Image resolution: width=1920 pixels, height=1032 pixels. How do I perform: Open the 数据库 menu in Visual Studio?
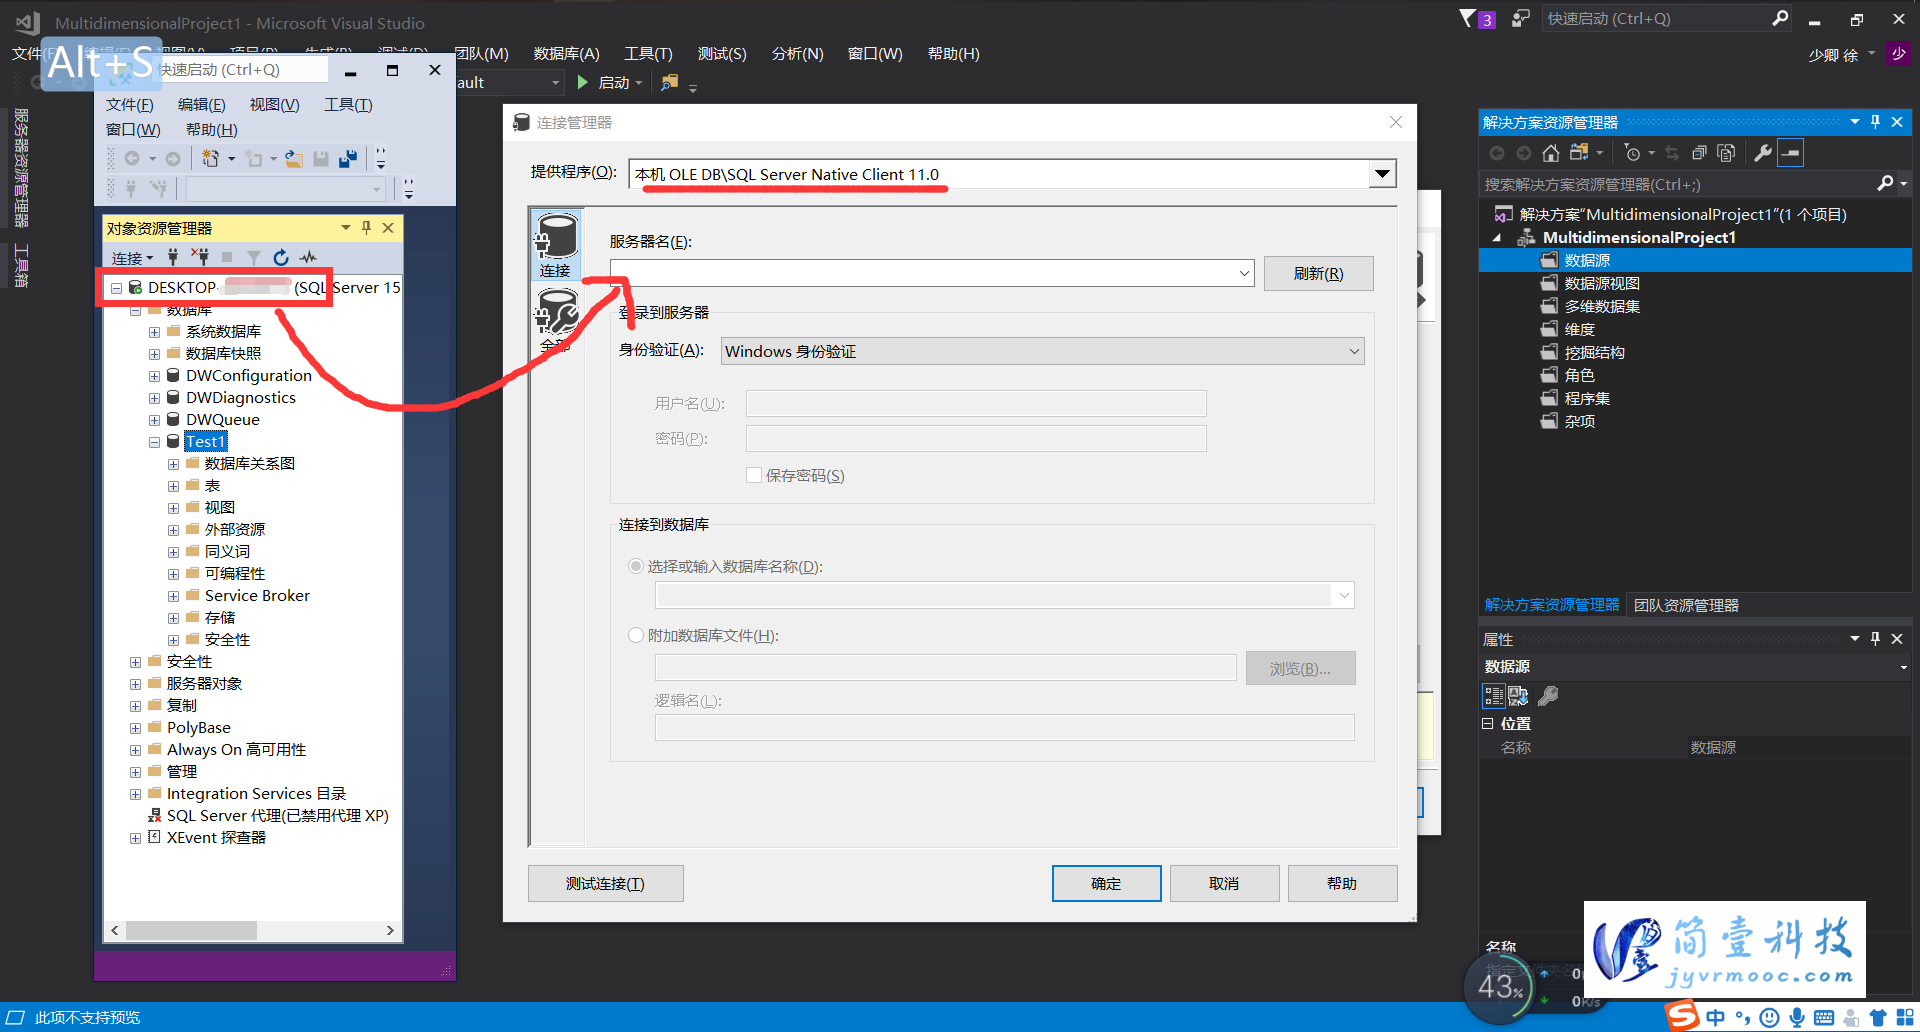(x=566, y=53)
